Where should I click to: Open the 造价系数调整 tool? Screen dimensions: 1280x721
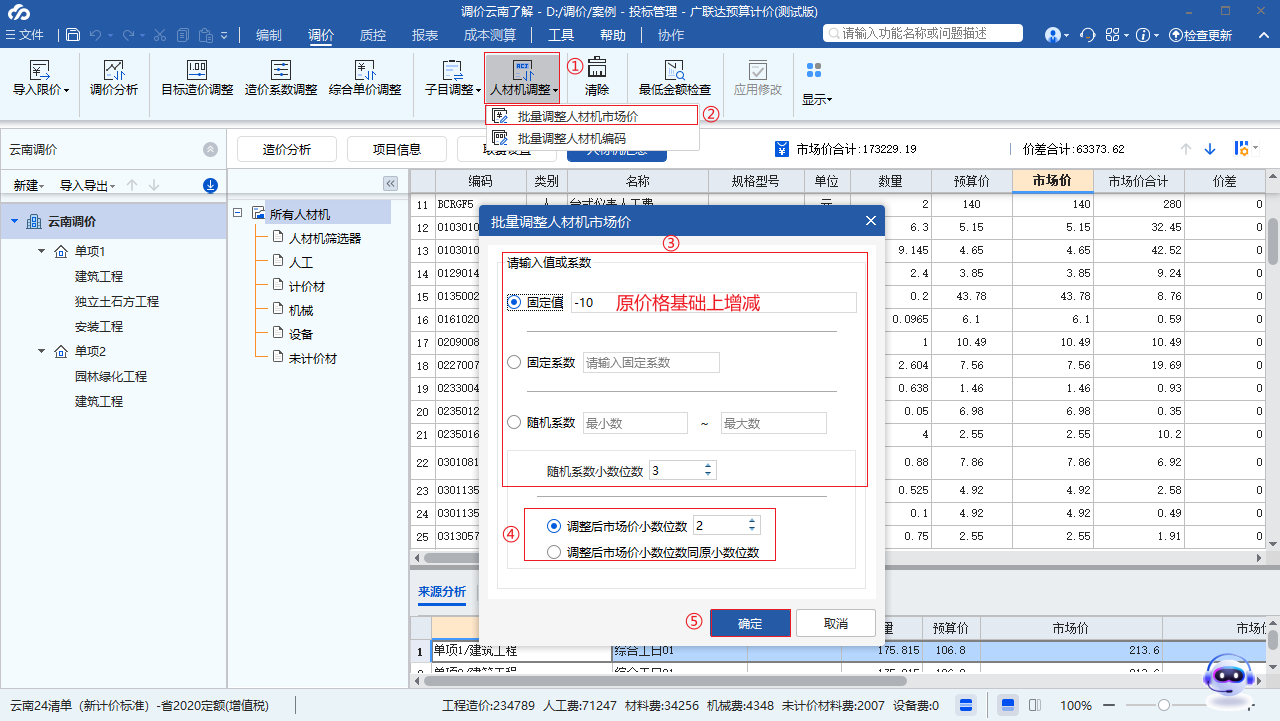[x=280, y=80]
